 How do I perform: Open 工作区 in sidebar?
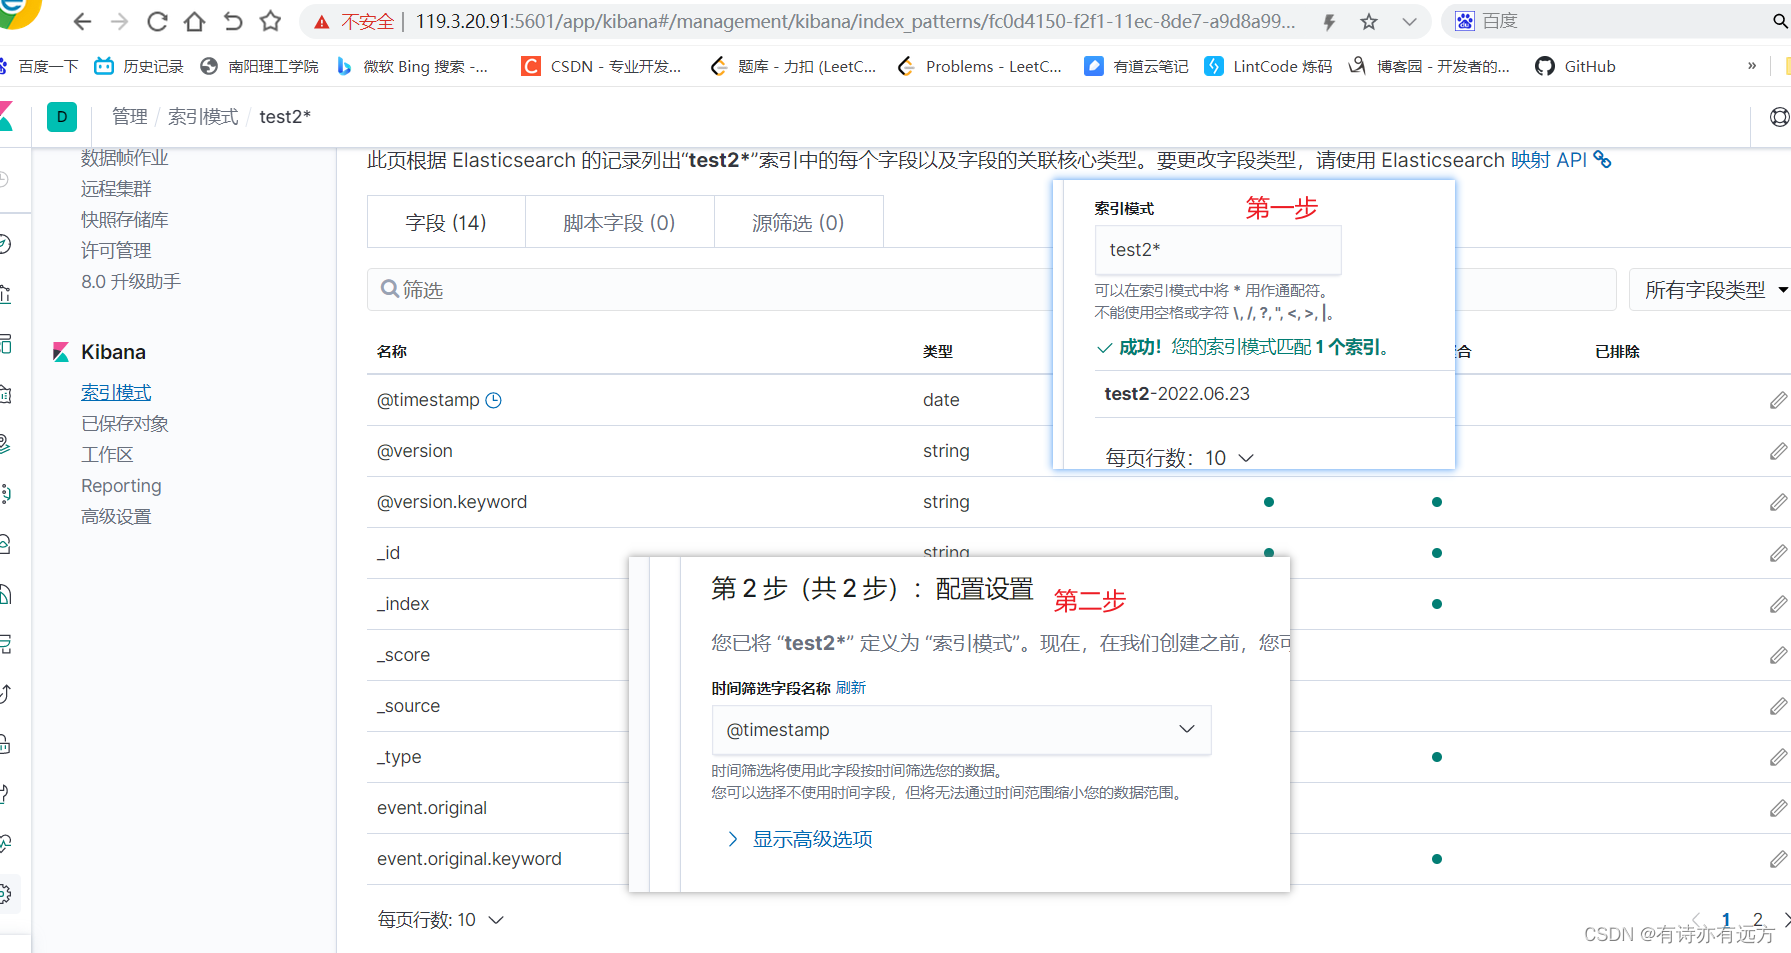(x=107, y=455)
